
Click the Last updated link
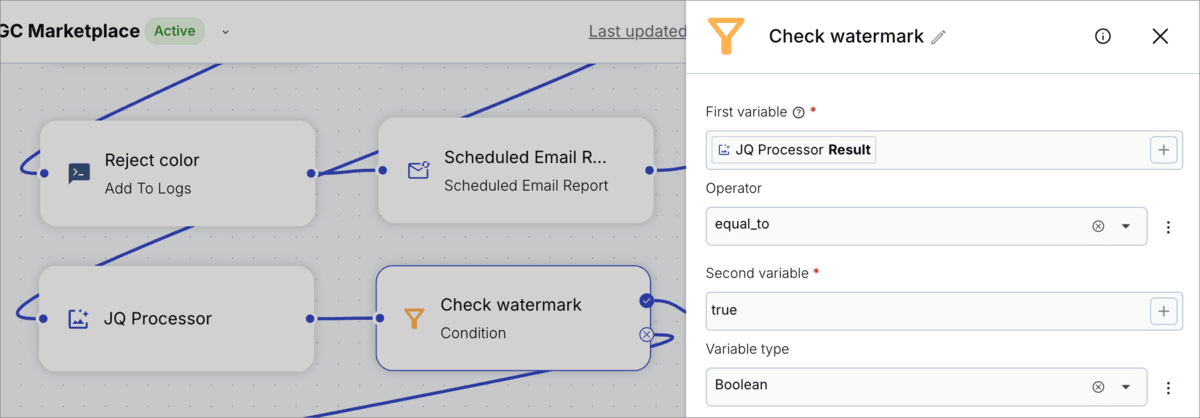coord(637,31)
